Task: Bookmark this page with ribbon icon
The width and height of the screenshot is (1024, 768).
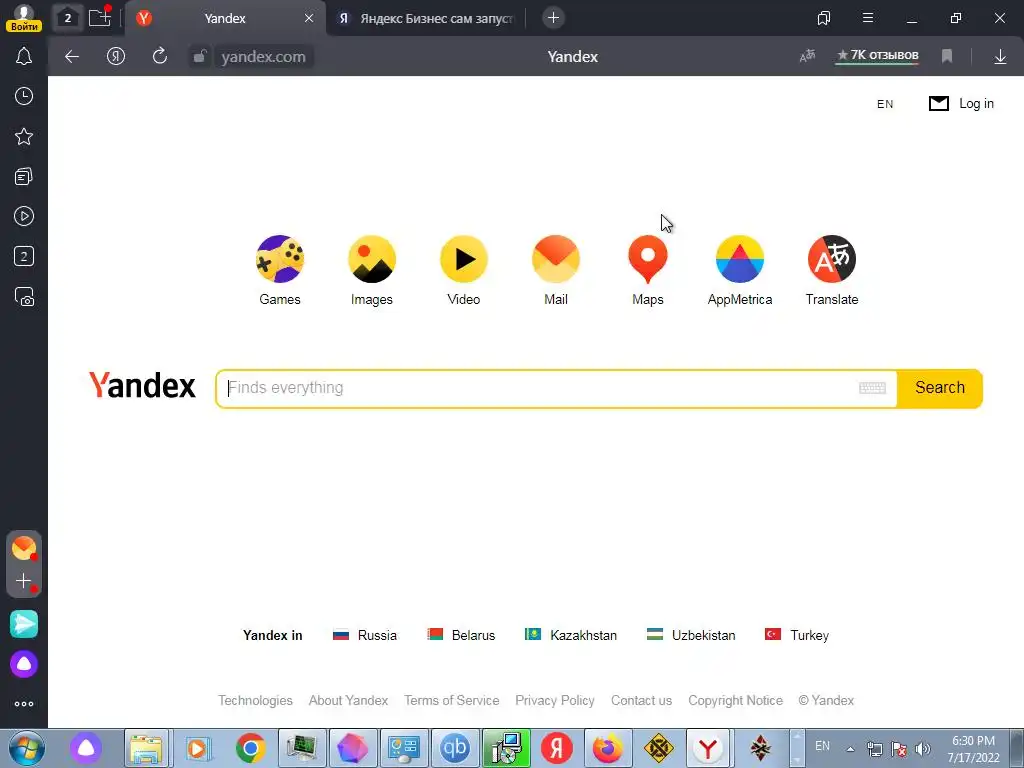Action: pyautogui.click(x=947, y=56)
